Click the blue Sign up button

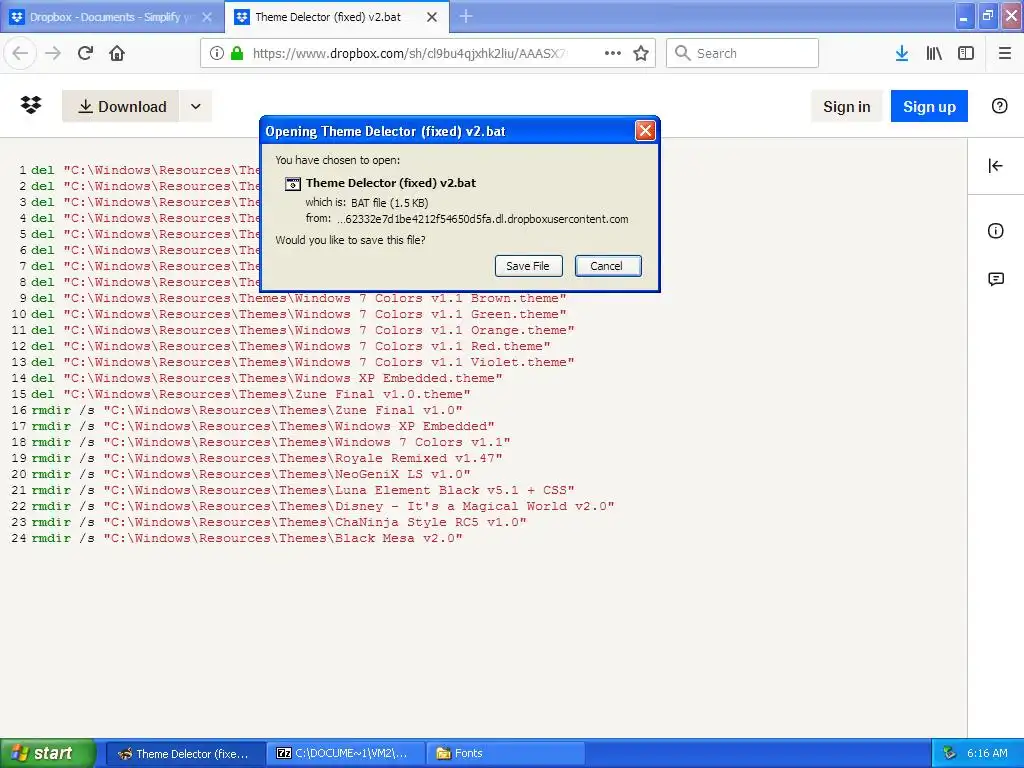929,106
